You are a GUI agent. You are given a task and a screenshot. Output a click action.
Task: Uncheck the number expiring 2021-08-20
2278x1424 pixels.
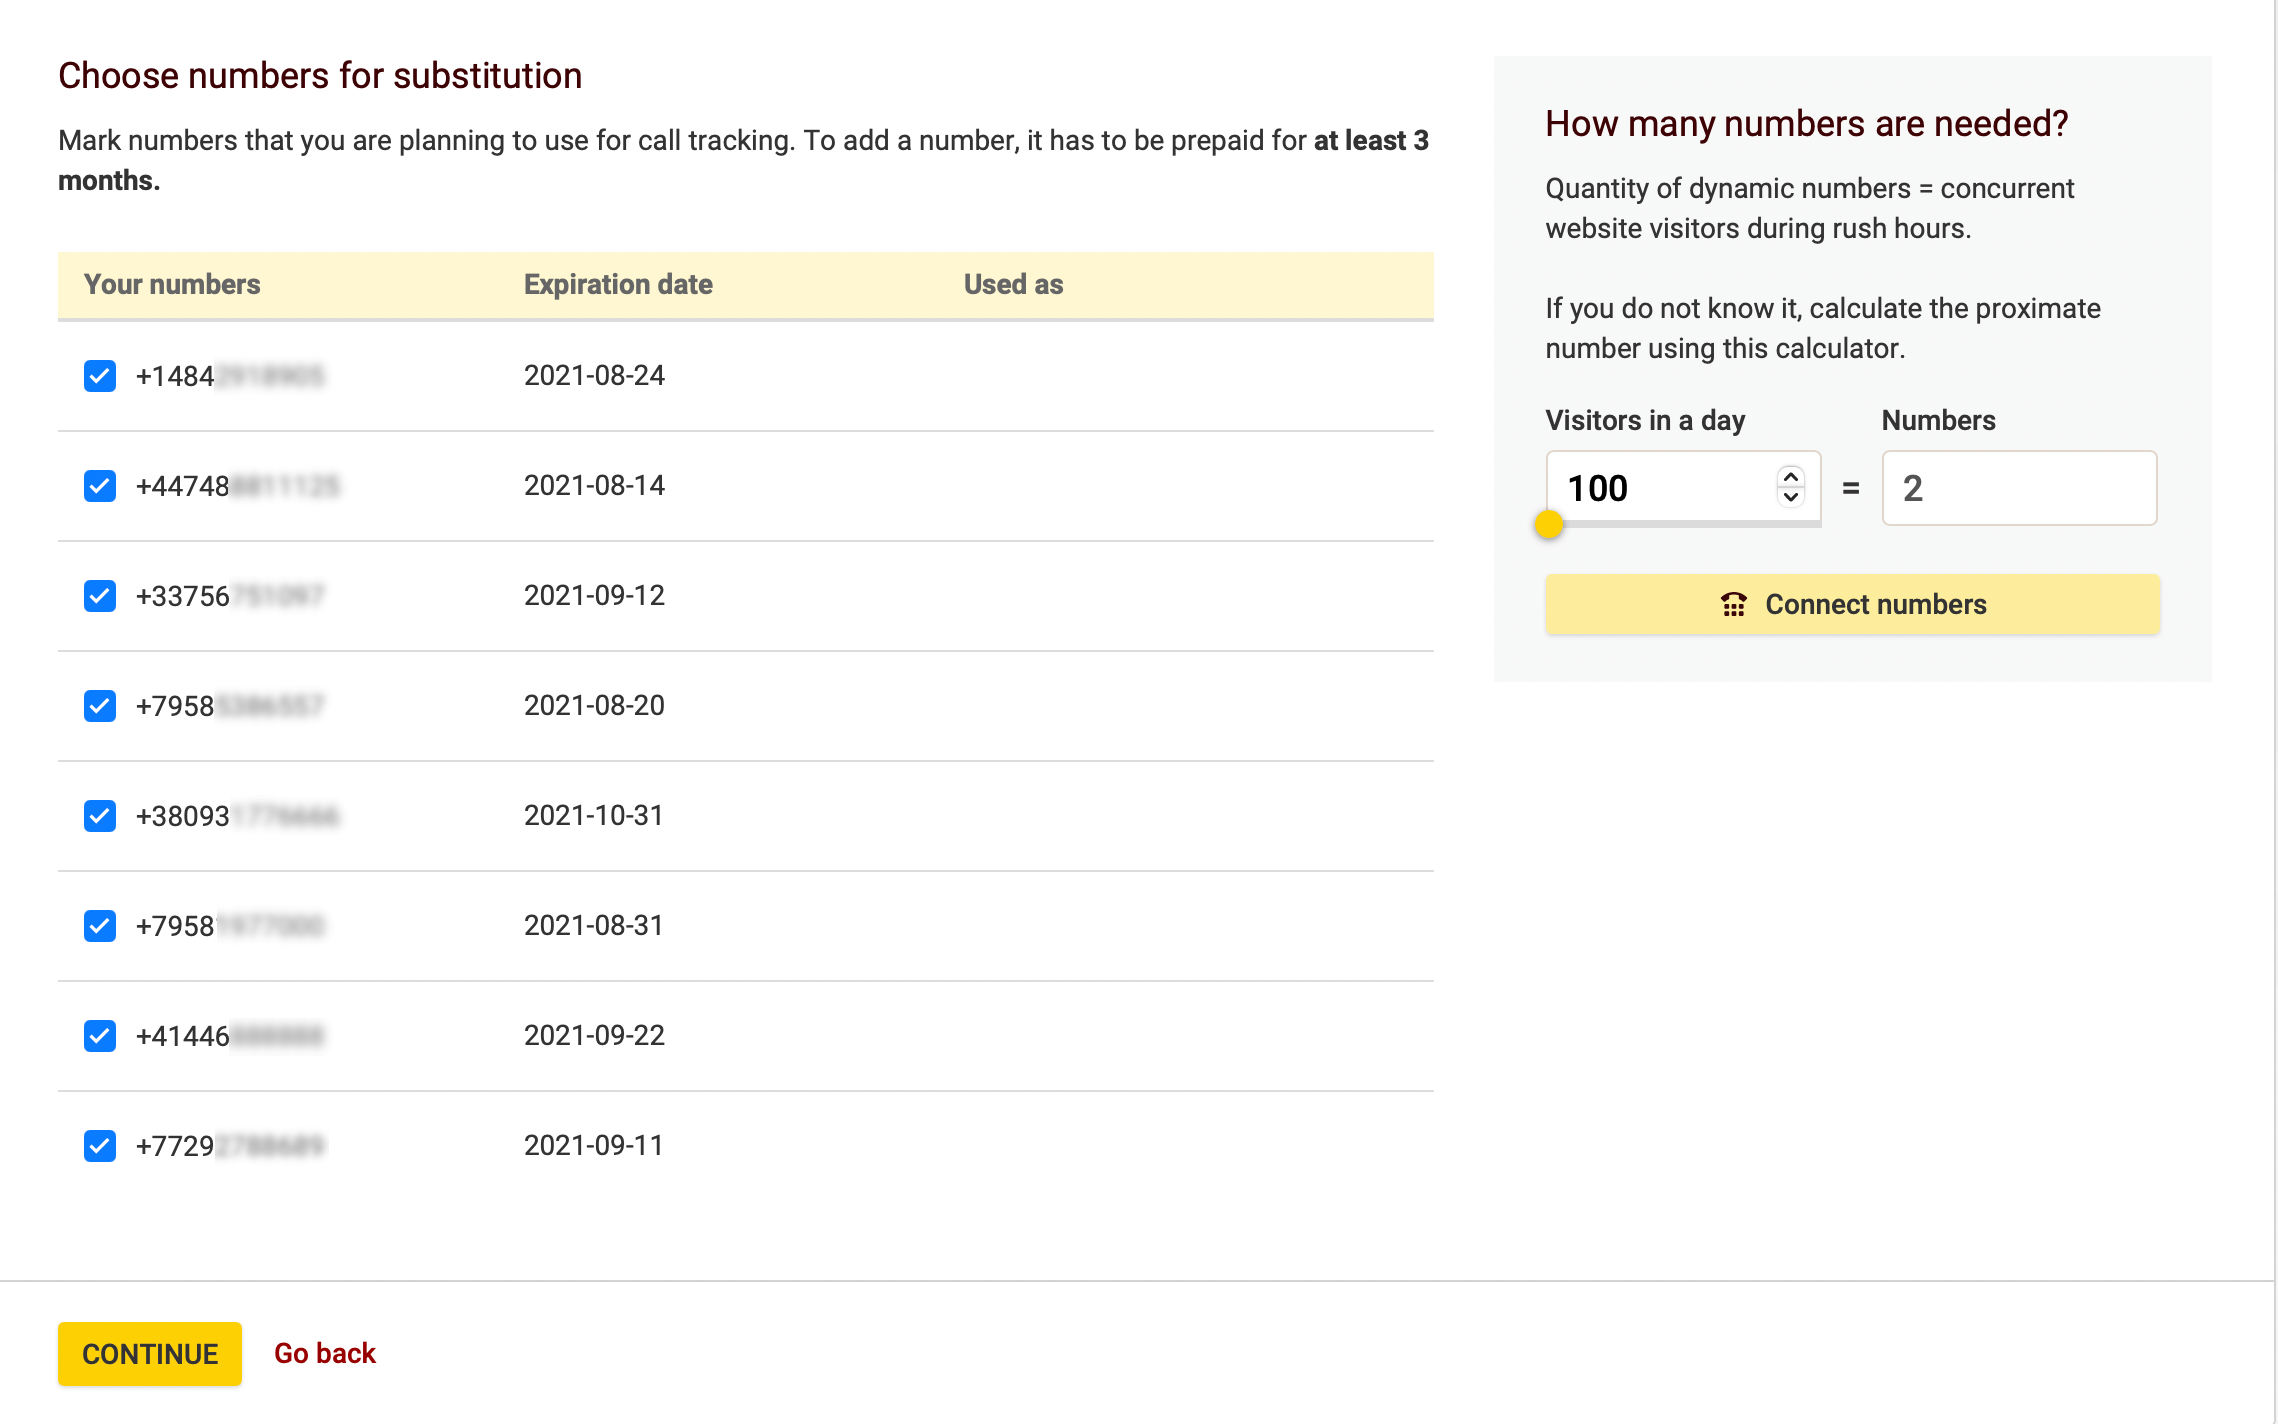(100, 706)
